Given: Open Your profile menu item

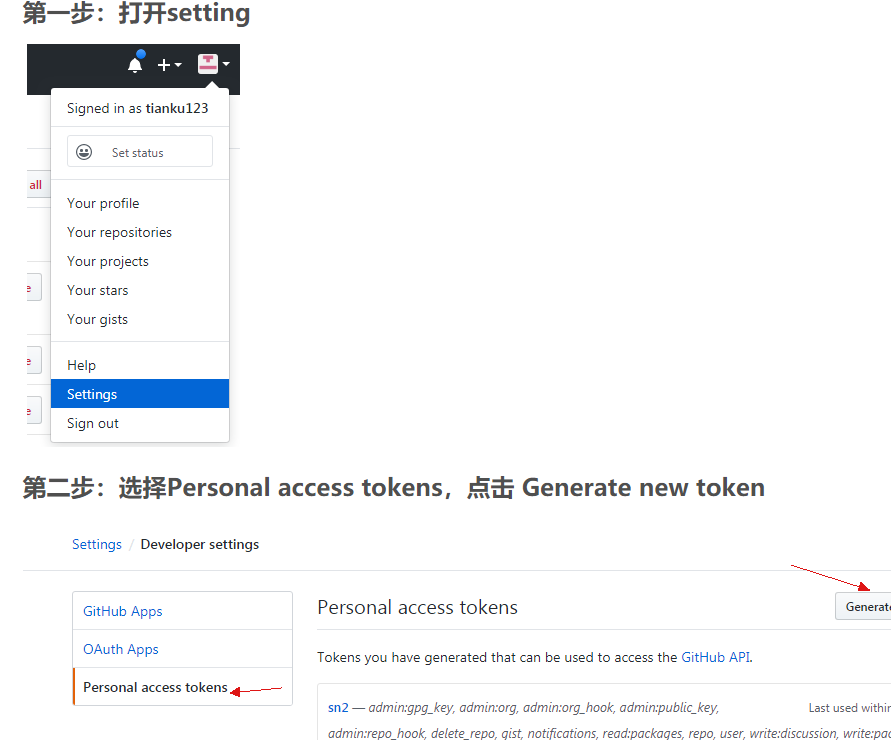Looking at the screenshot, I should point(103,203).
